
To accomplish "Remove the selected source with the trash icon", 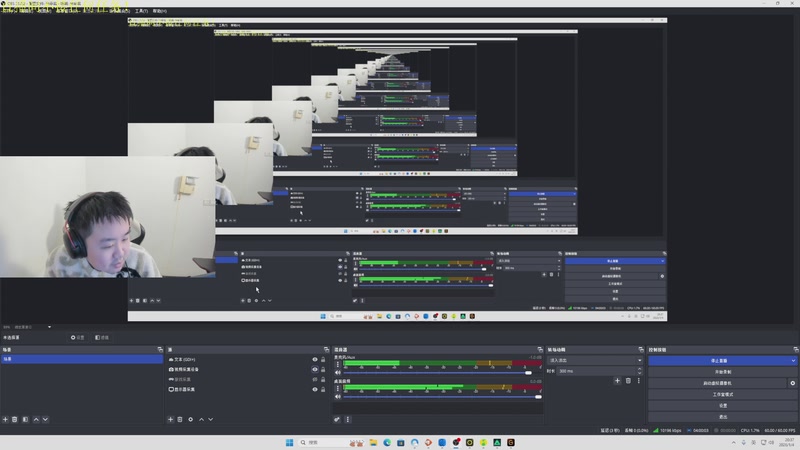I will click(x=180, y=419).
